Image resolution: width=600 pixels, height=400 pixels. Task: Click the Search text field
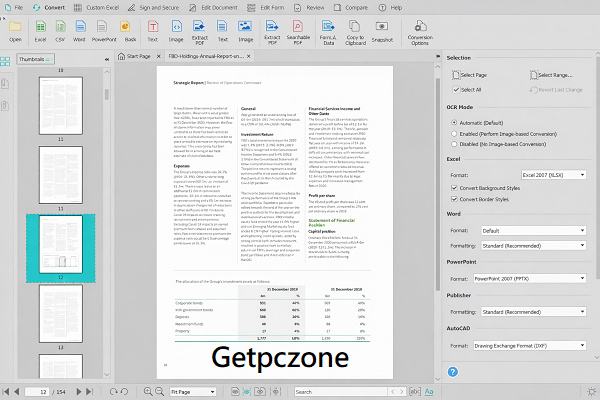[341, 392]
